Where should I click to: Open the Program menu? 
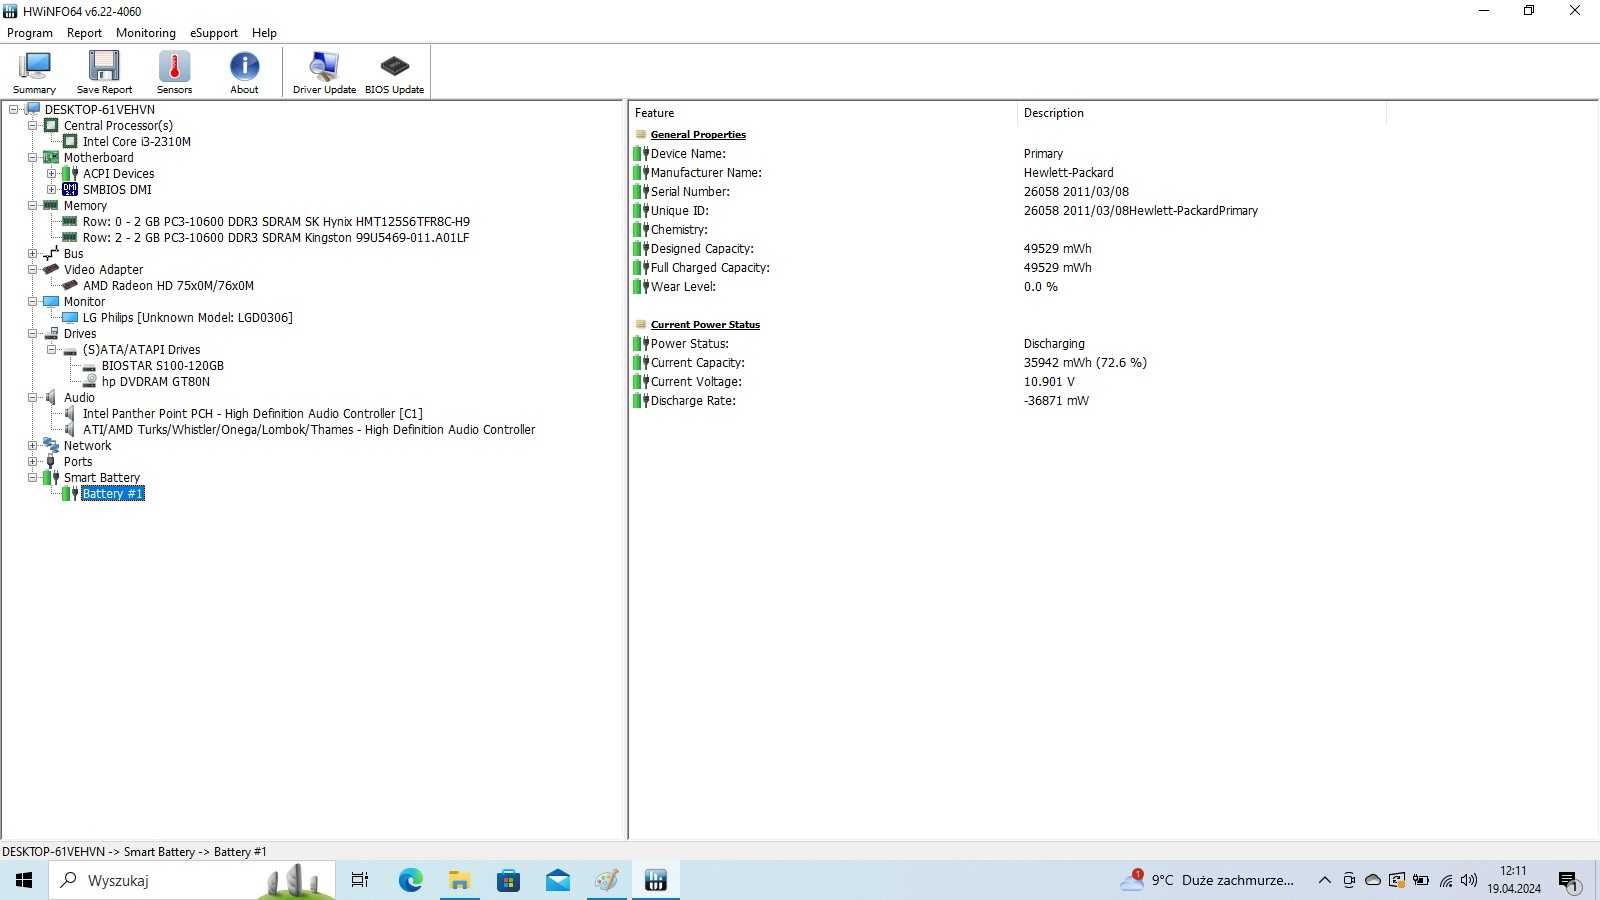click(x=30, y=33)
